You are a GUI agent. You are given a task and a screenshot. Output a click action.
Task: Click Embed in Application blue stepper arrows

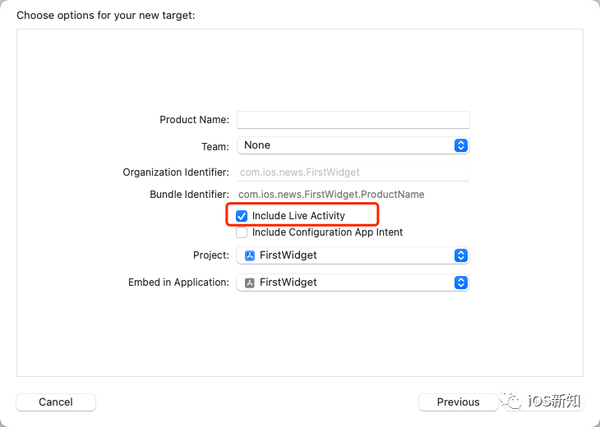coord(461,282)
